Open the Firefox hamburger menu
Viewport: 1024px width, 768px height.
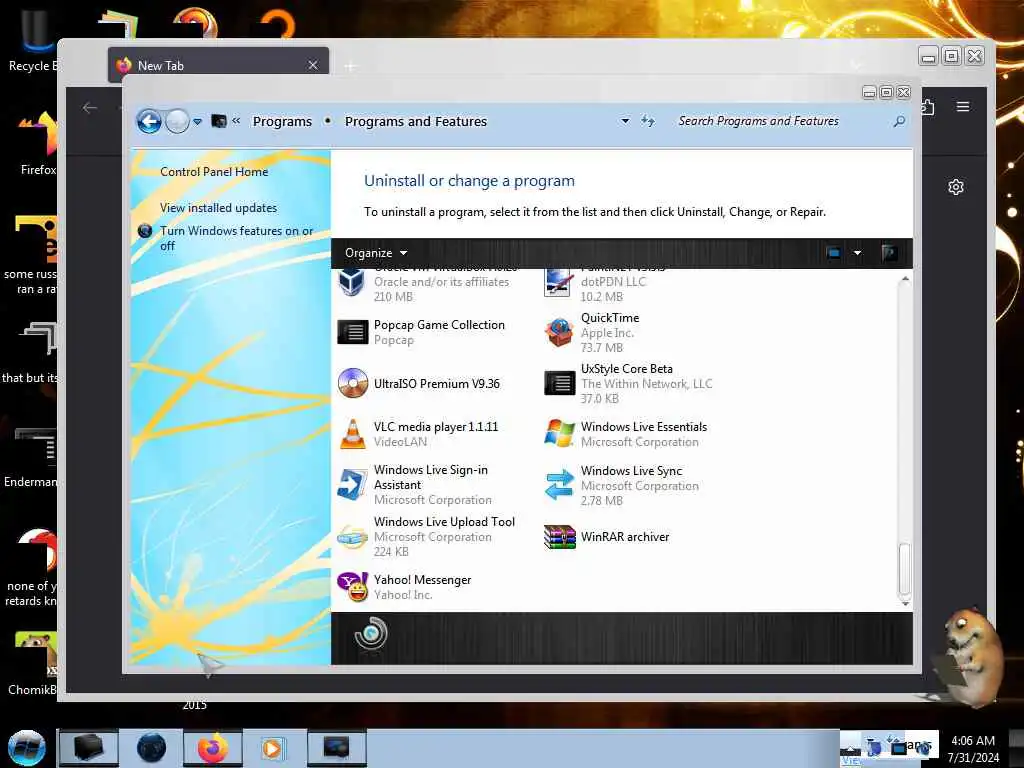963,106
